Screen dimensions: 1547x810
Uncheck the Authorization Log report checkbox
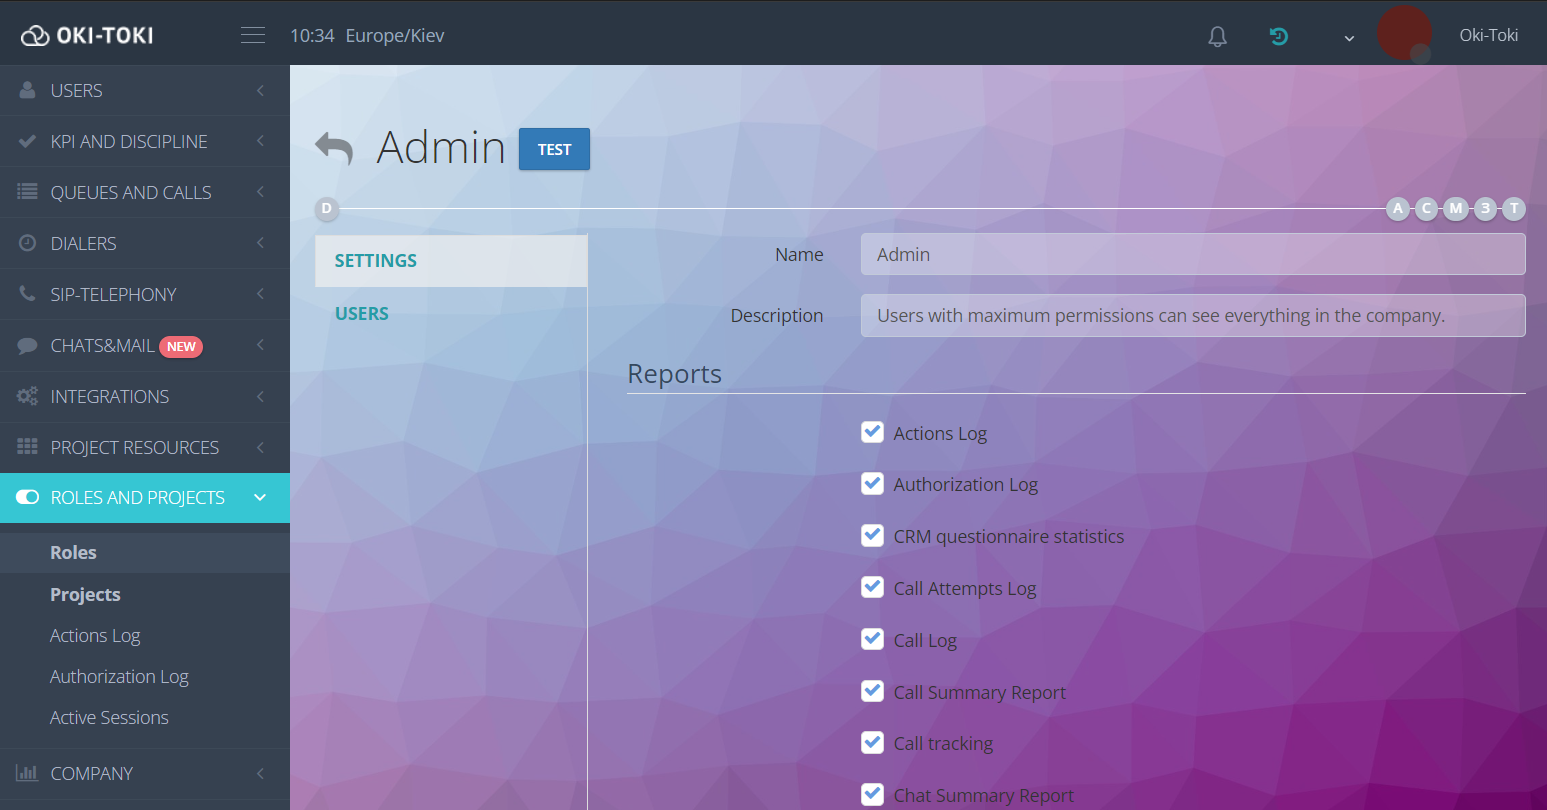(872, 484)
